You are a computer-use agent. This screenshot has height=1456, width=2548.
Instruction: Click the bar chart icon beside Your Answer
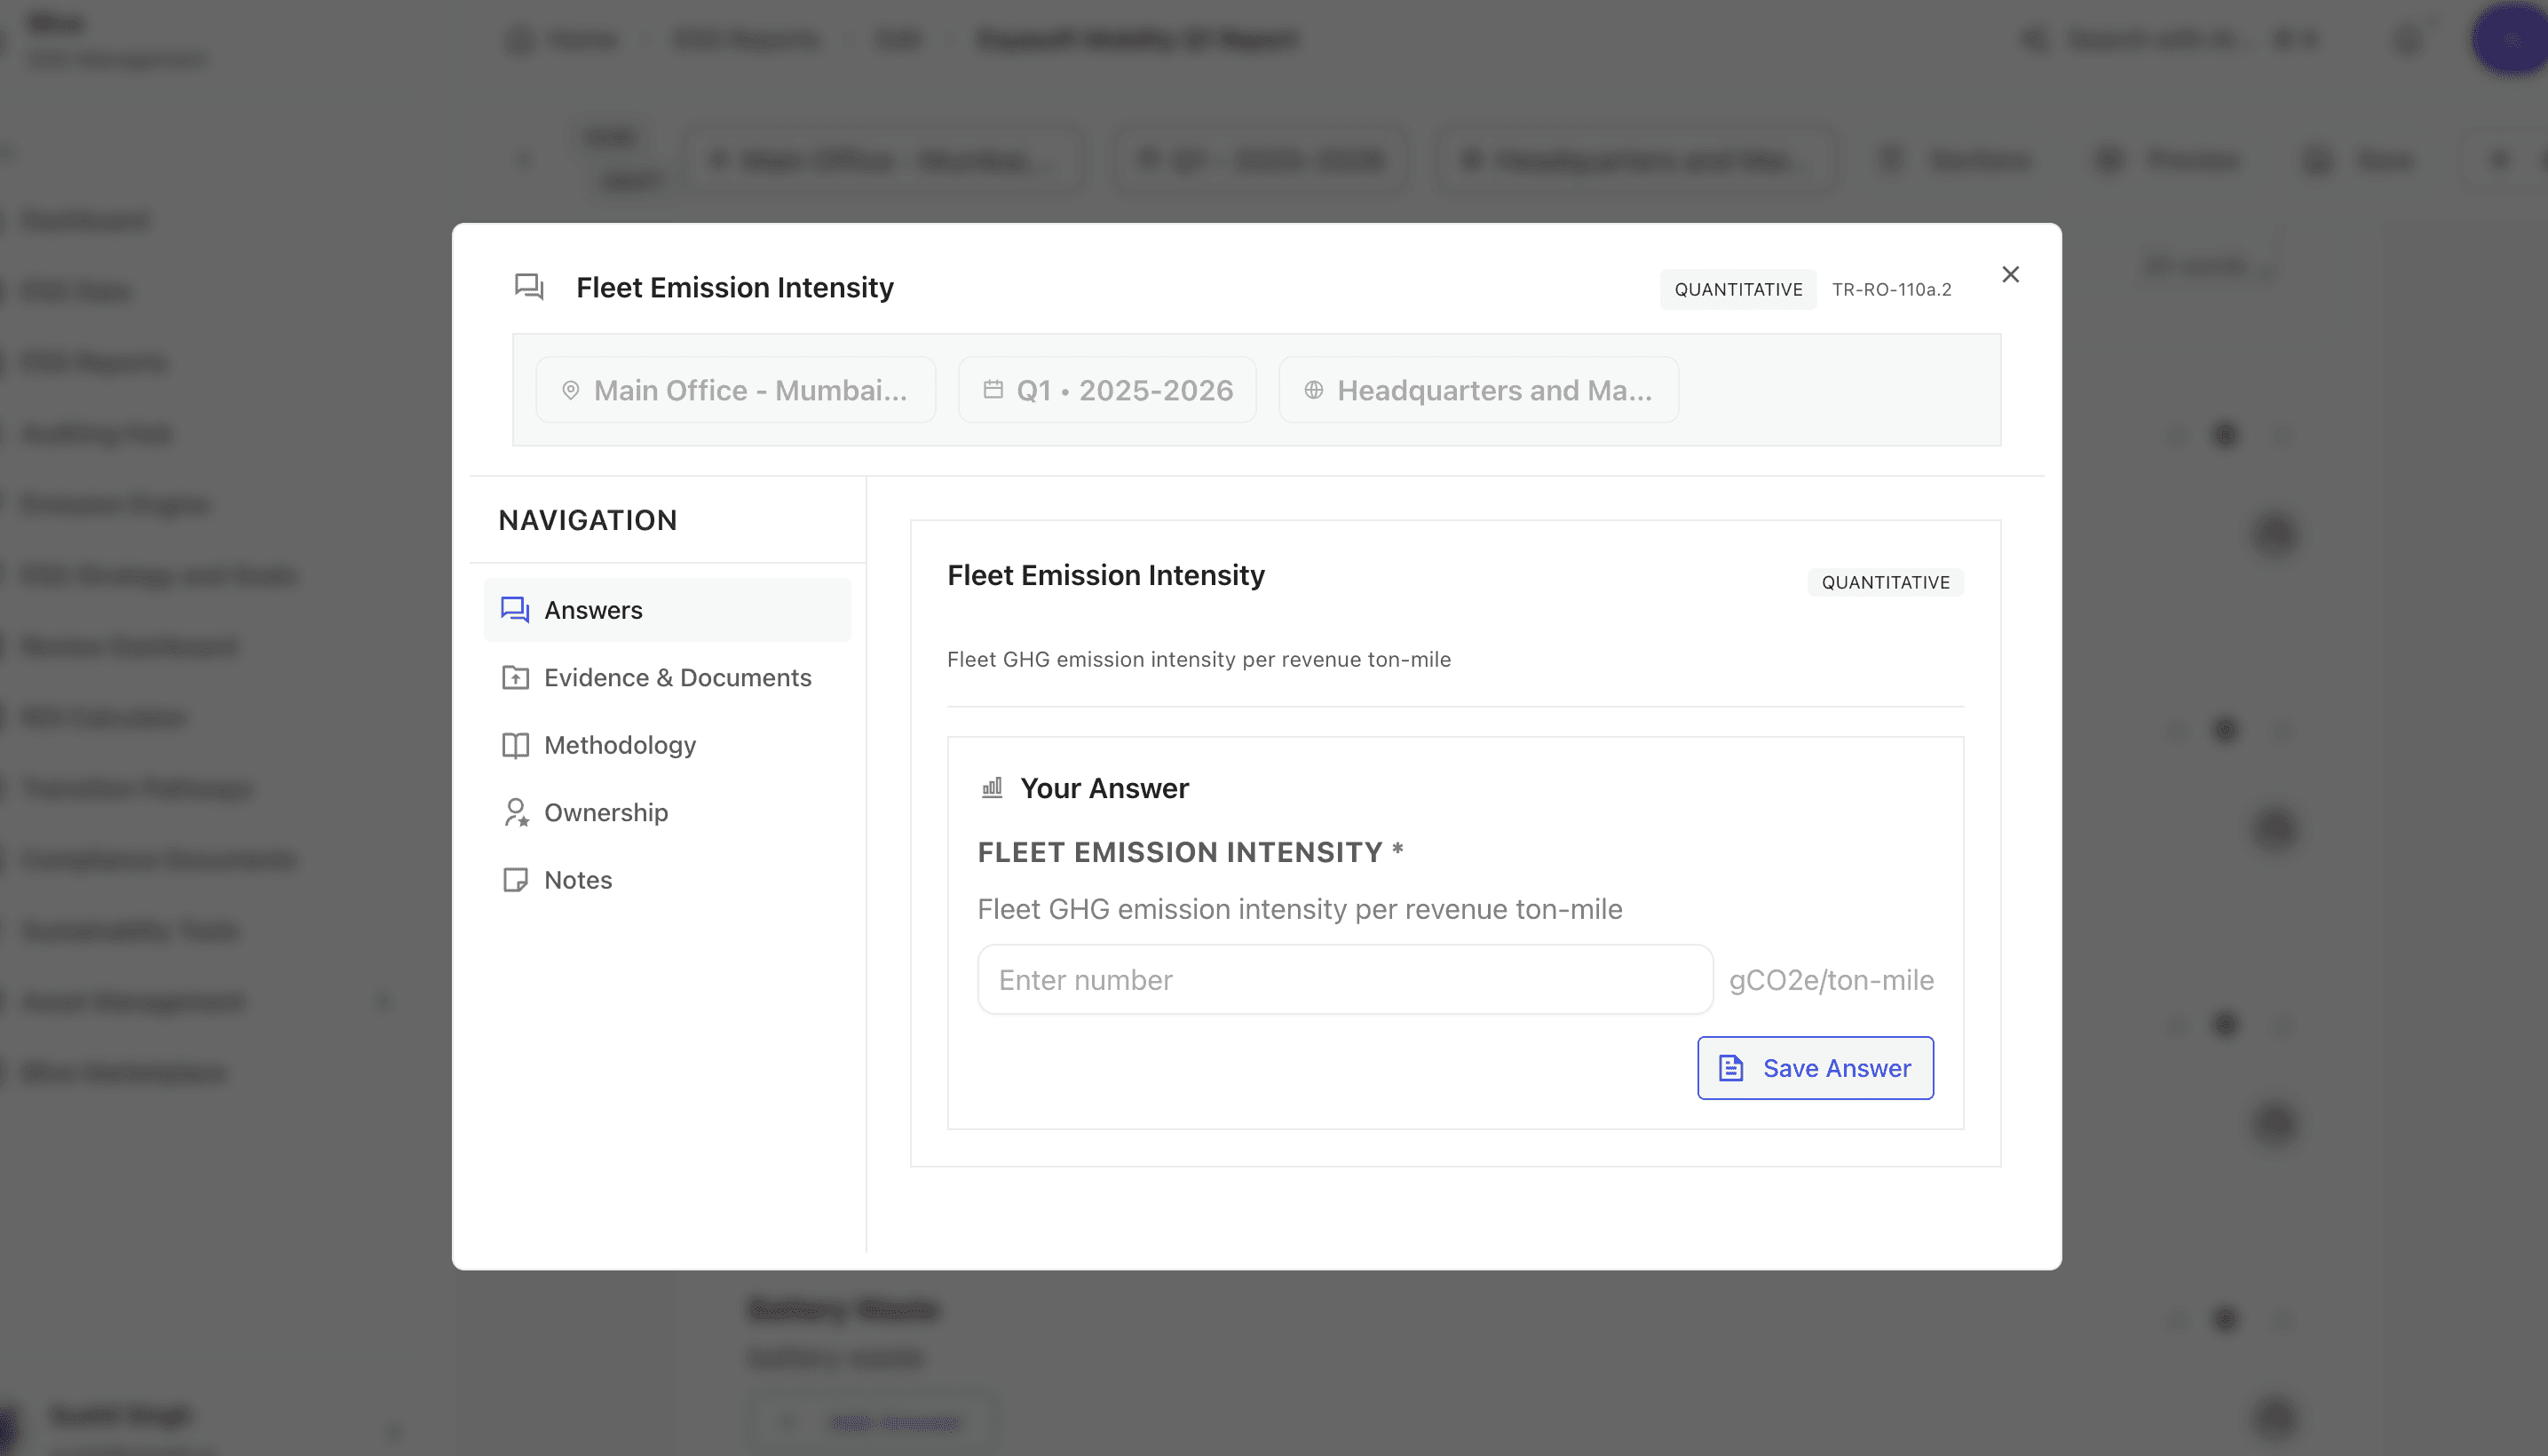[992, 788]
